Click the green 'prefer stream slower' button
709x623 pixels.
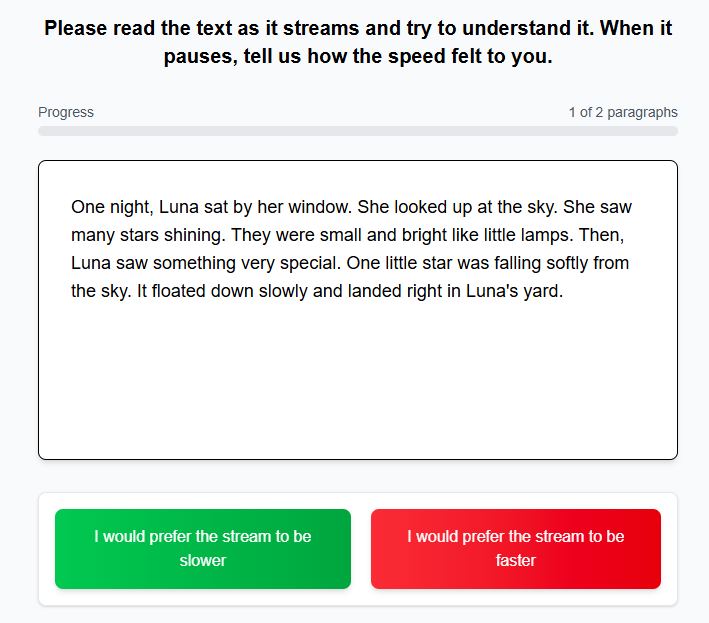[x=203, y=549]
